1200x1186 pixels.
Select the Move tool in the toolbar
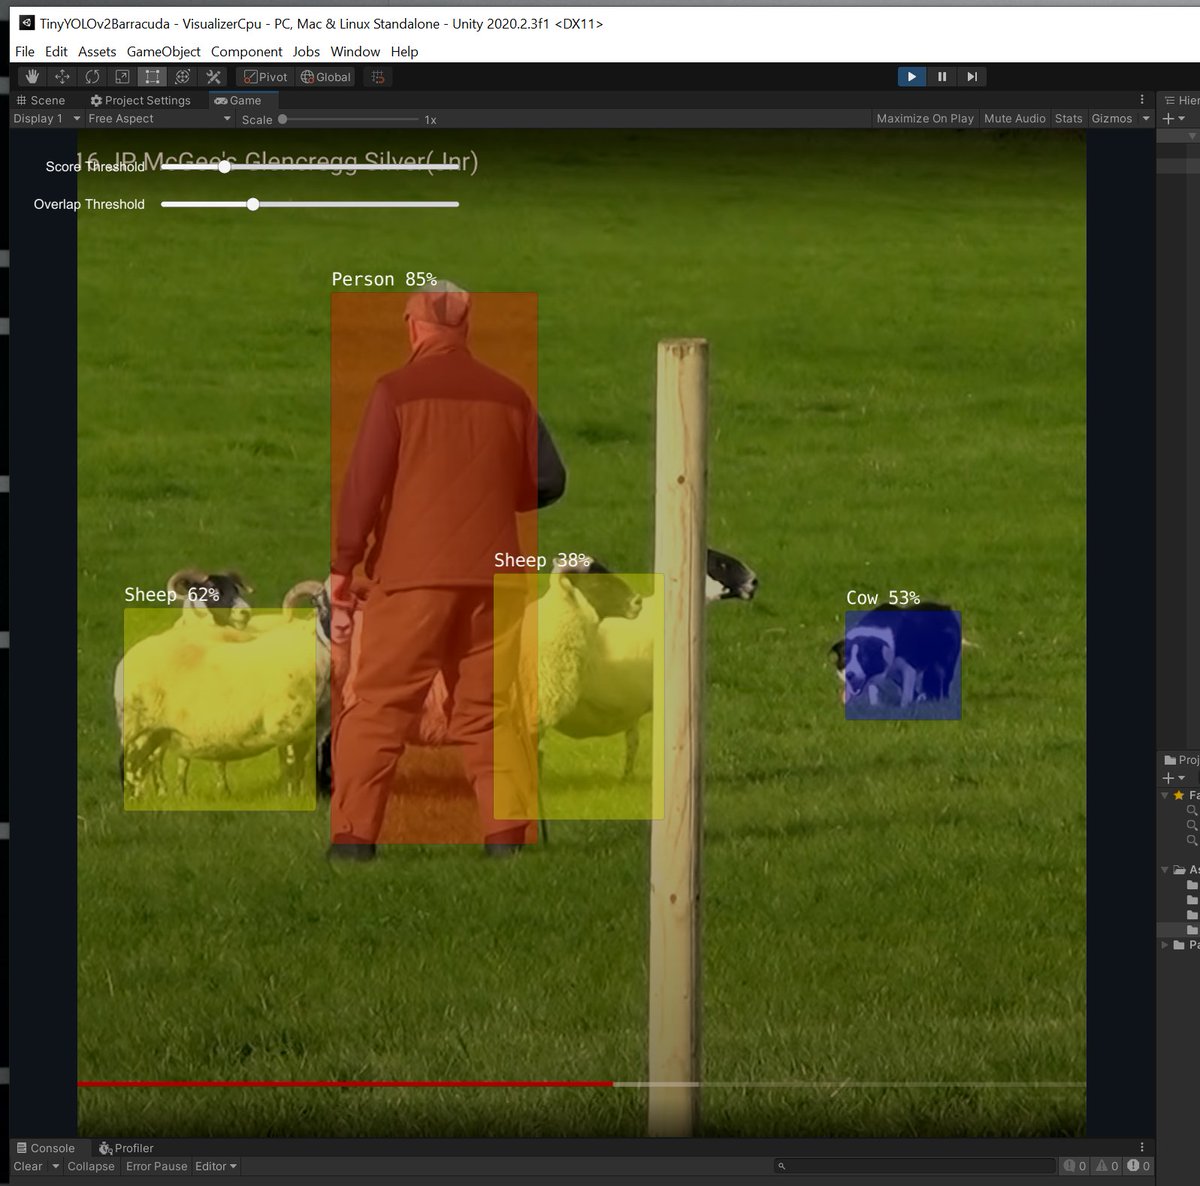[x=62, y=76]
